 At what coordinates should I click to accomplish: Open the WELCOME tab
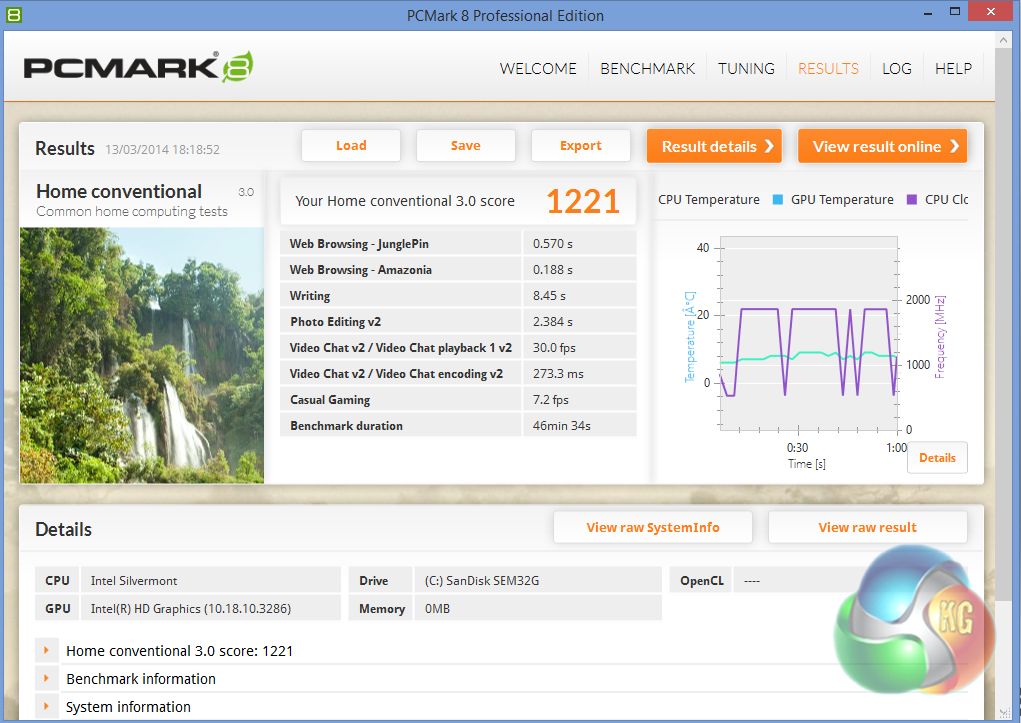pyautogui.click(x=538, y=68)
